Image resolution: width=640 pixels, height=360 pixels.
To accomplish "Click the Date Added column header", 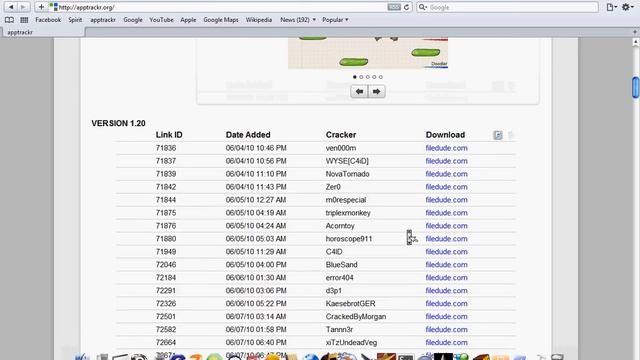I will tap(248, 135).
